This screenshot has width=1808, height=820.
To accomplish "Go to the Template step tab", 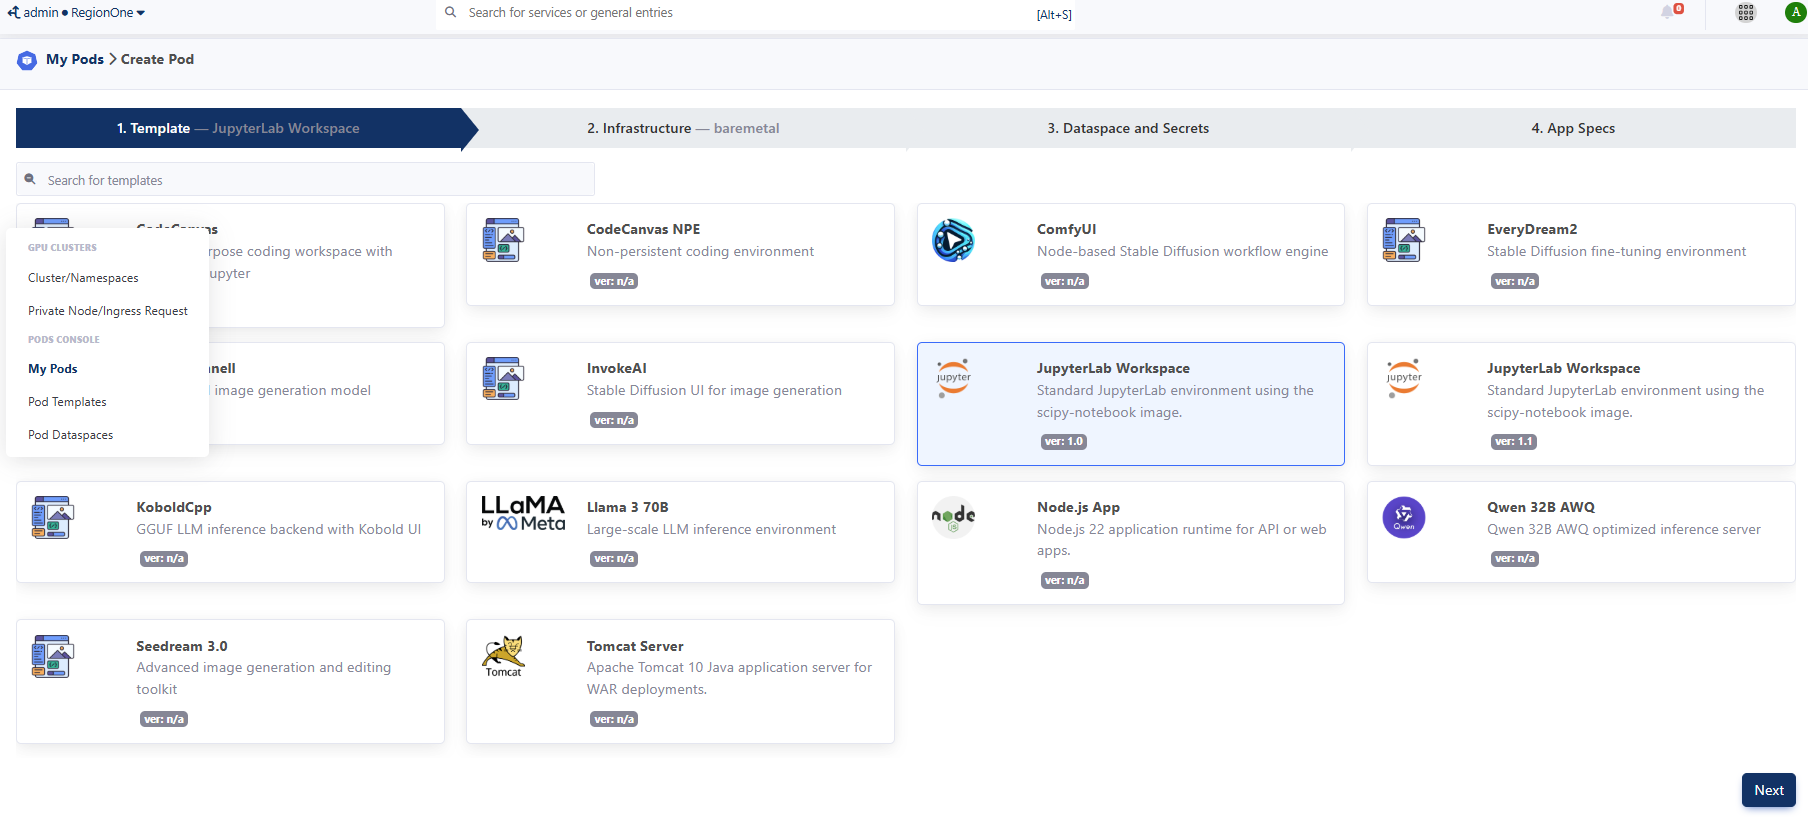I will click(239, 128).
